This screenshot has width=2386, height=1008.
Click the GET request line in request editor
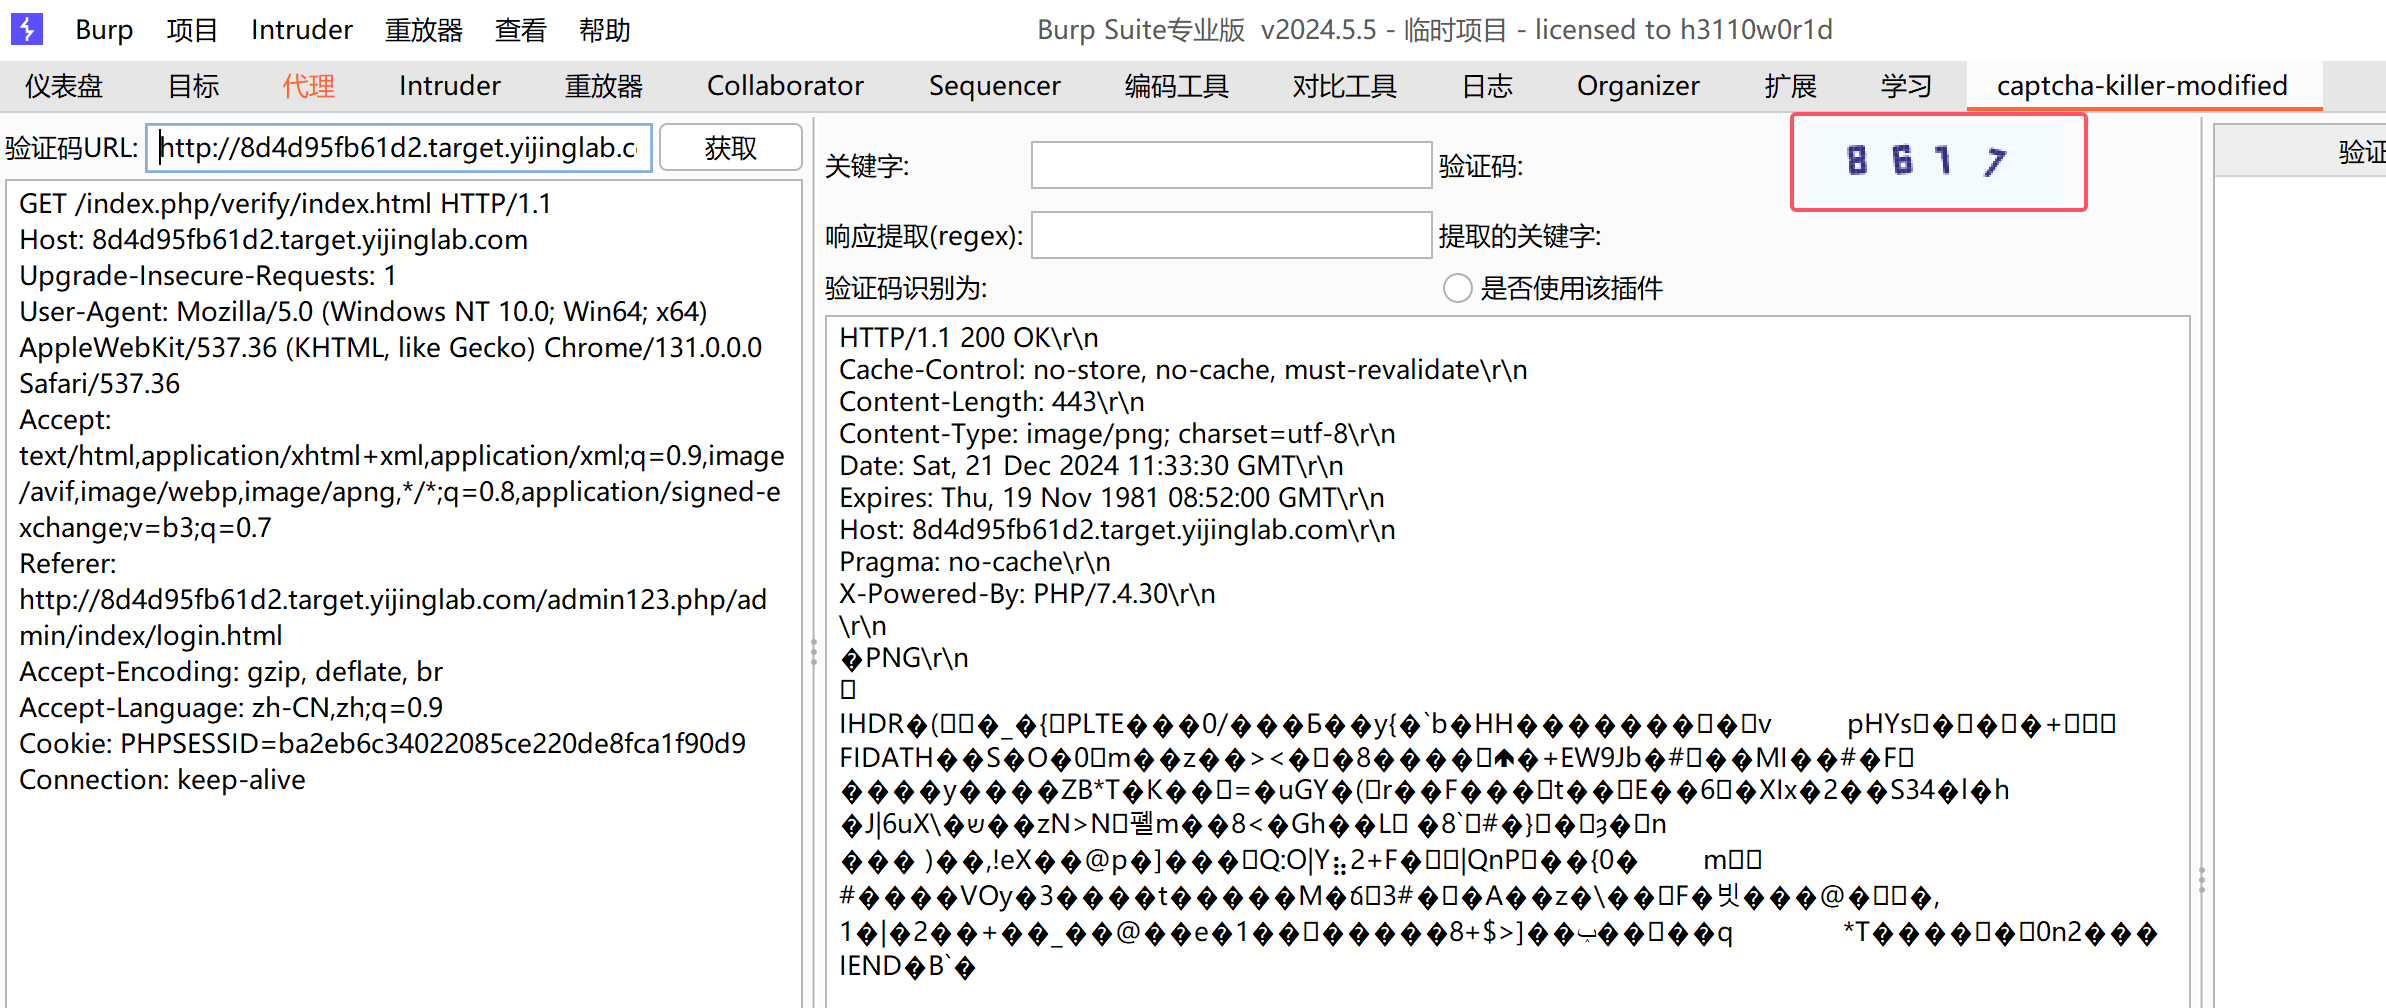point(285,204)
